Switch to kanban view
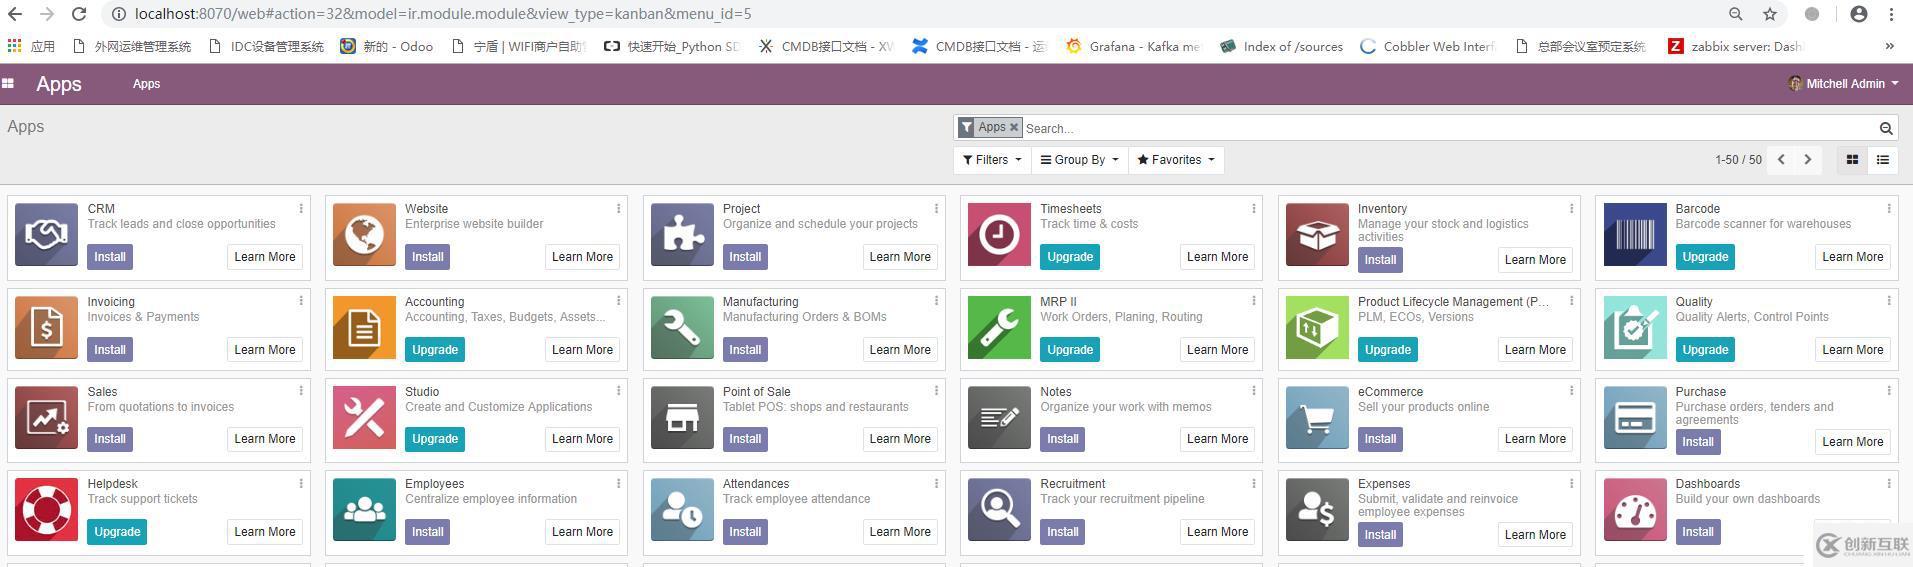The width and height of the screenshot is (1913, 567). tap(1852, 160)
